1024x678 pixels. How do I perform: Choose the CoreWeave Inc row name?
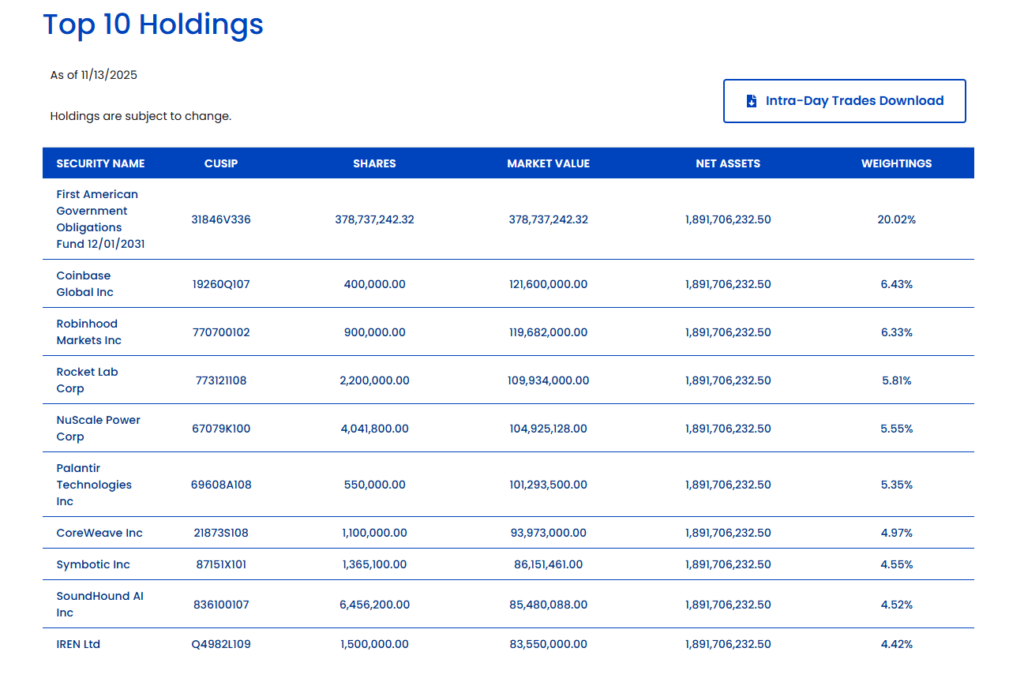(99, 533)
